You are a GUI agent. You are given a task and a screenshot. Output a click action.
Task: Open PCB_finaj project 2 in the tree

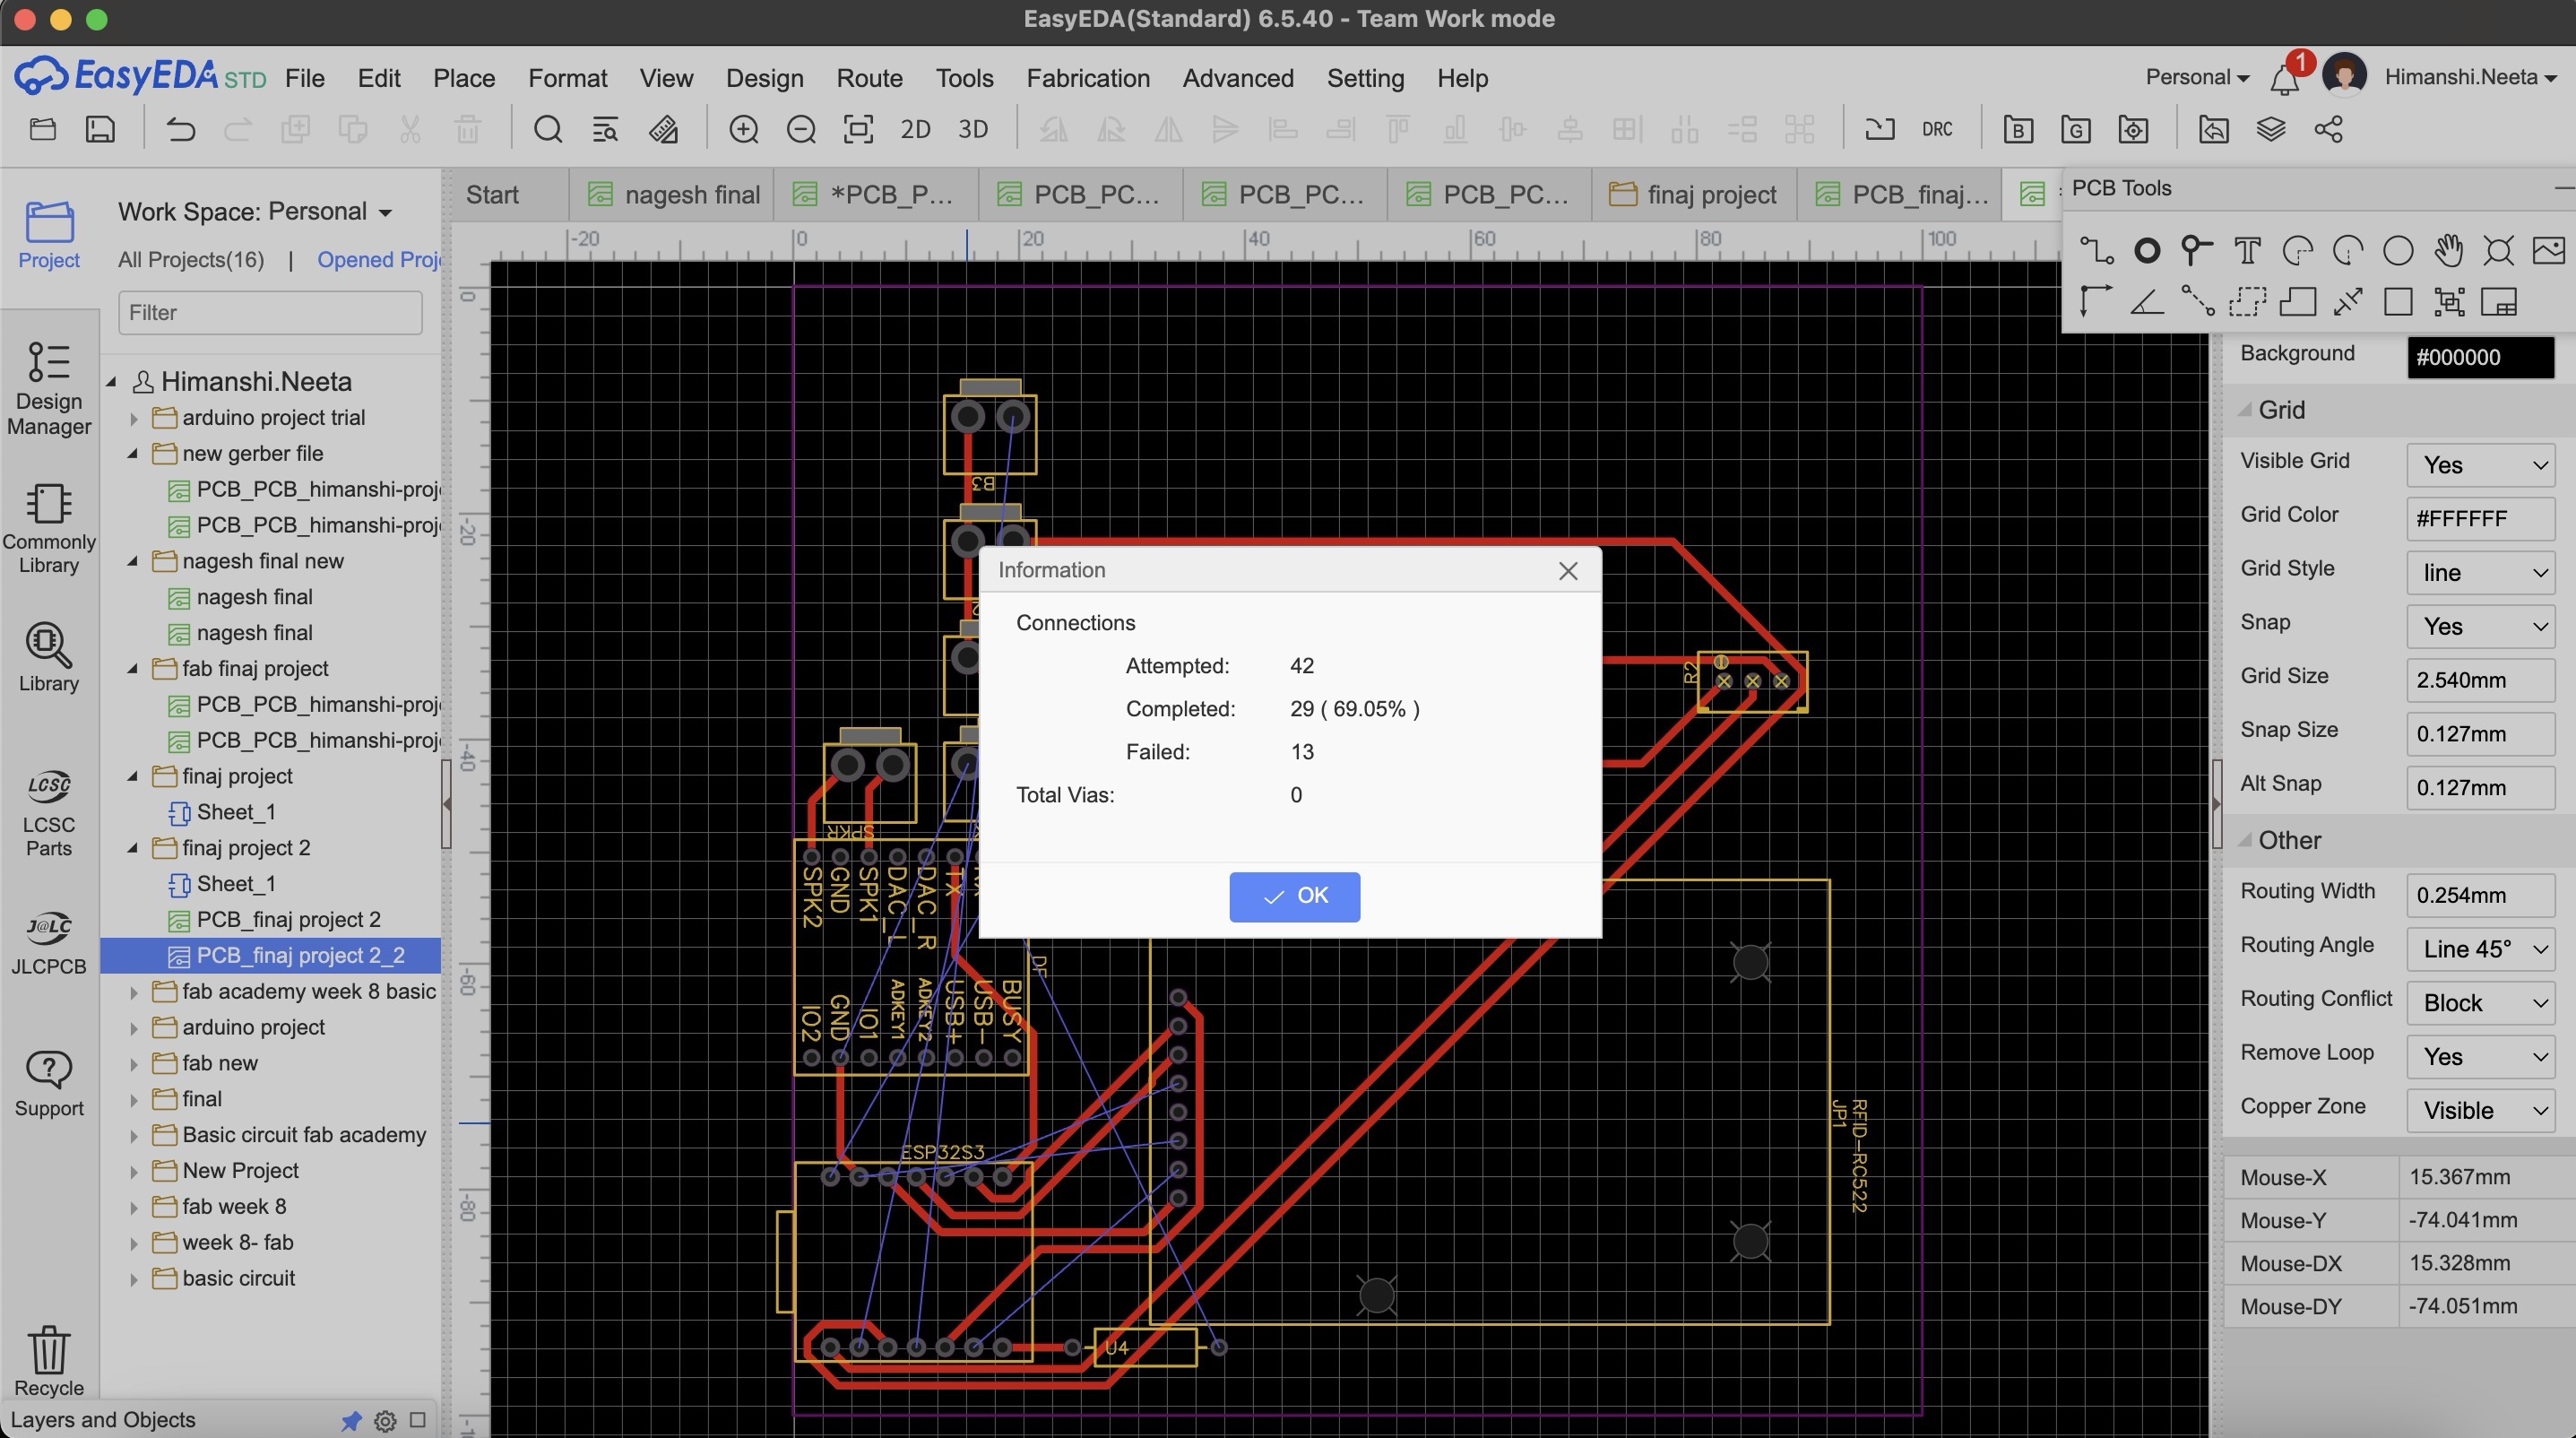[288, 920]
